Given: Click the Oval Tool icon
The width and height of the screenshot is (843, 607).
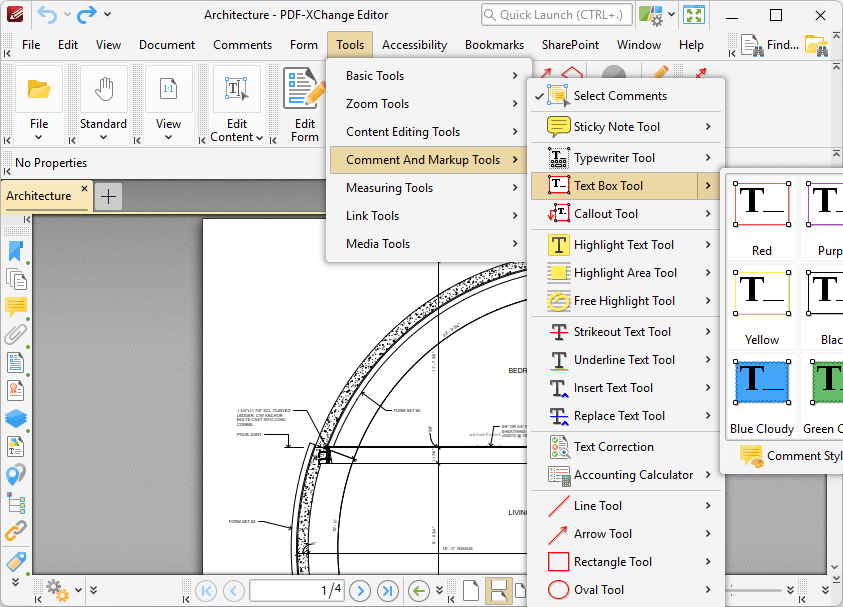Looking at the screenshot, I should click(559, 590).
